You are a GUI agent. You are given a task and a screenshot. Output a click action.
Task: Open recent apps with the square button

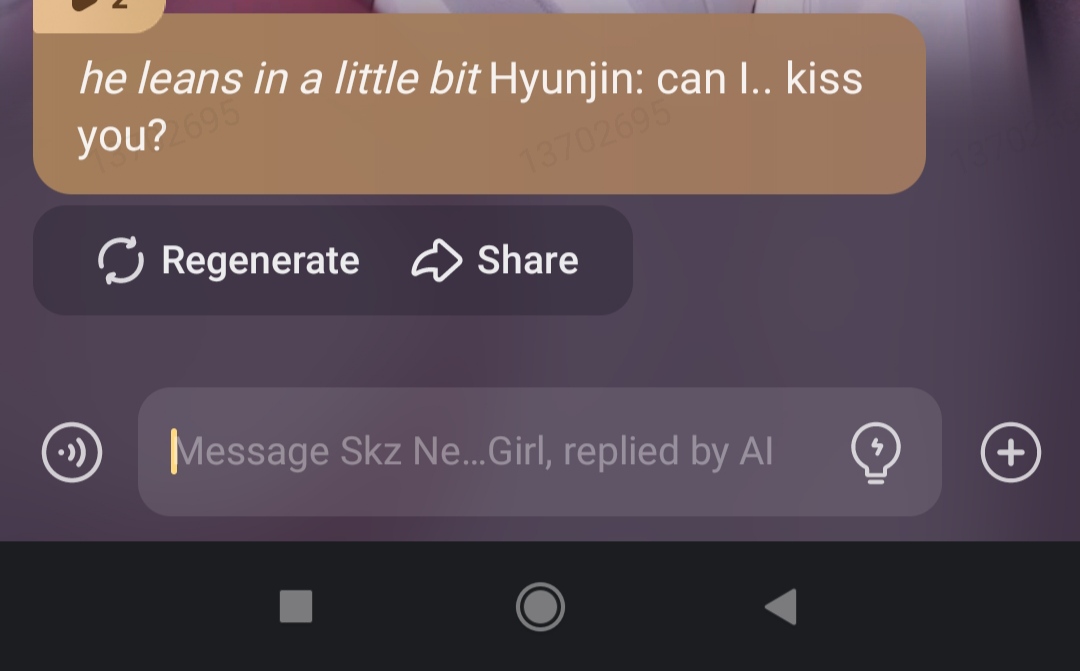tap(296, 606)
